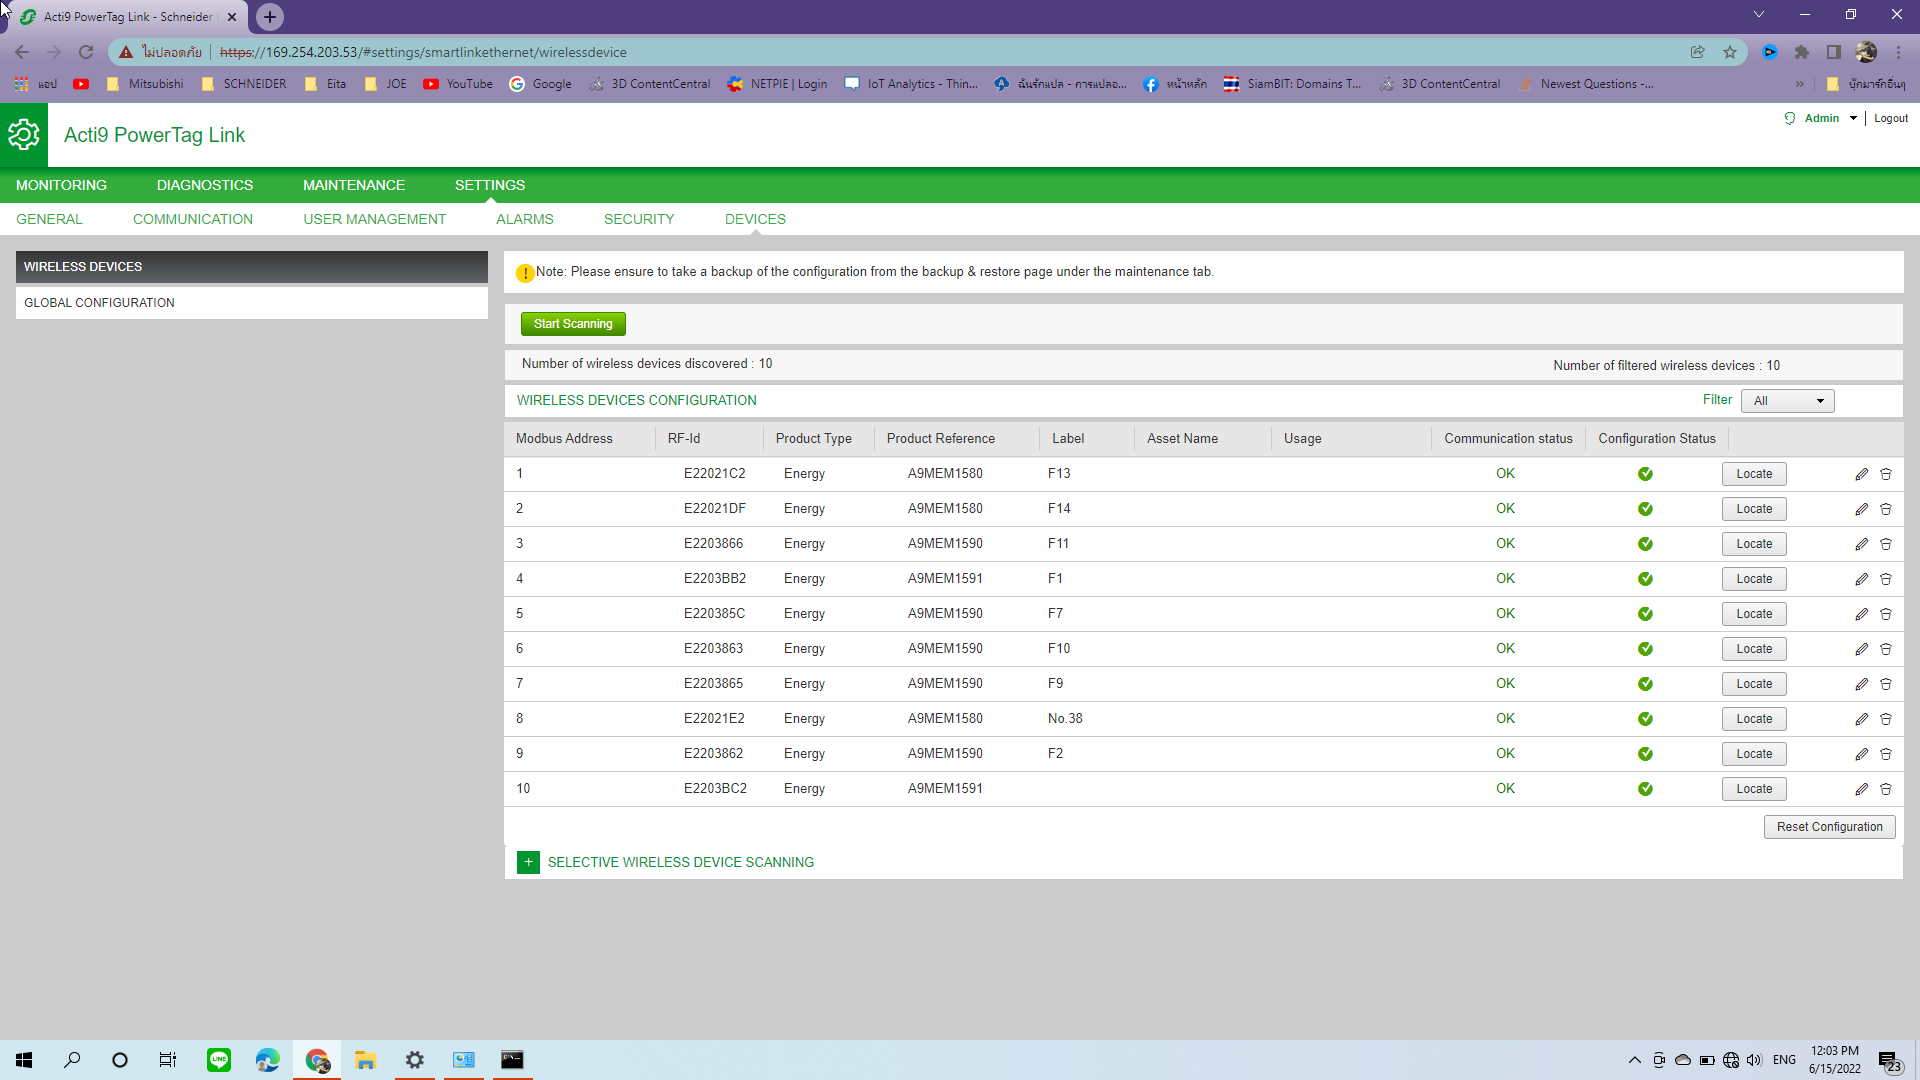Open File Explorer from taskbar

[366, 1060]
